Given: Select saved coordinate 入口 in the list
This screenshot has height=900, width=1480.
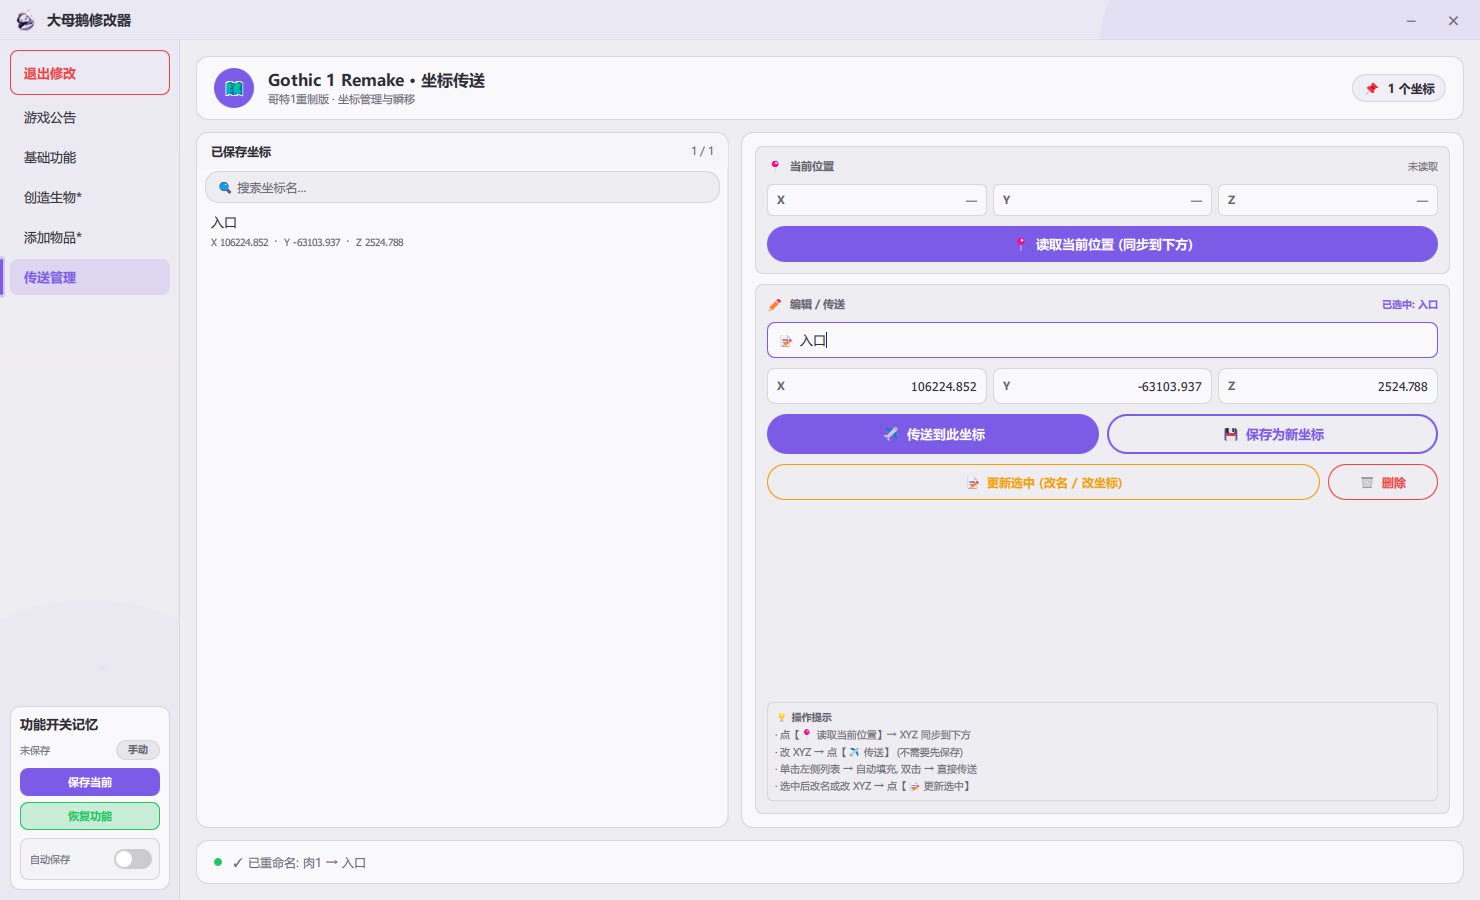Looking at the screenshot, I should 462,231.
